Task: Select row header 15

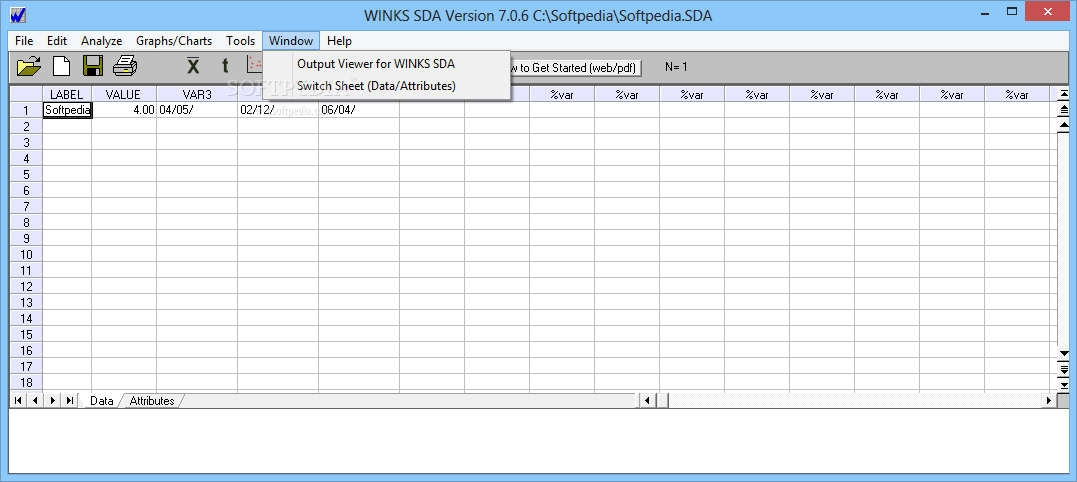Action: coord(26,334)
